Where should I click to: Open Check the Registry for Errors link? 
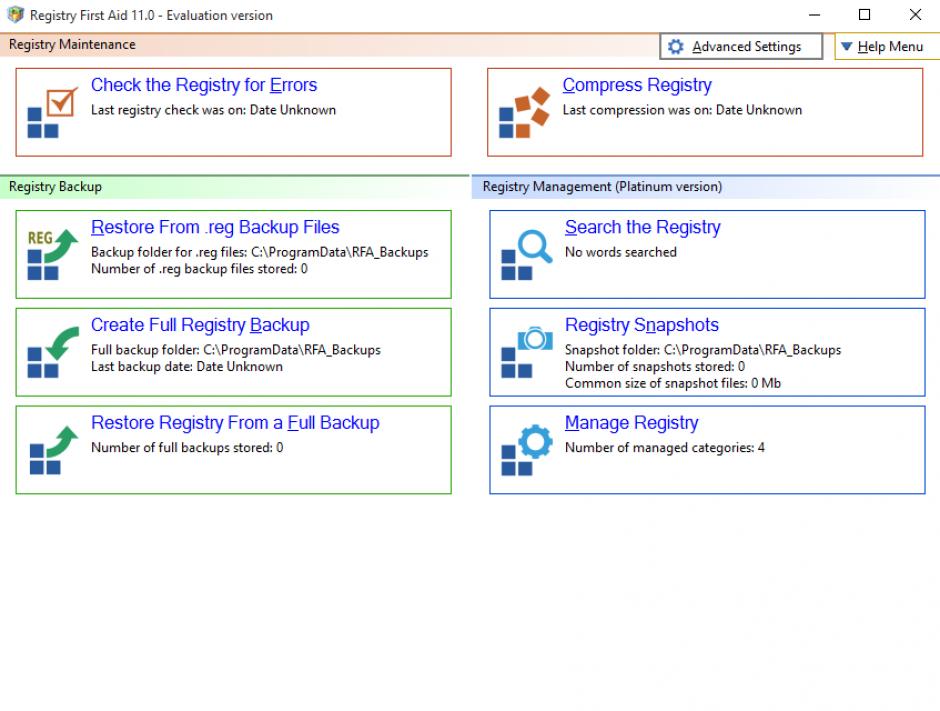[204, 85]
